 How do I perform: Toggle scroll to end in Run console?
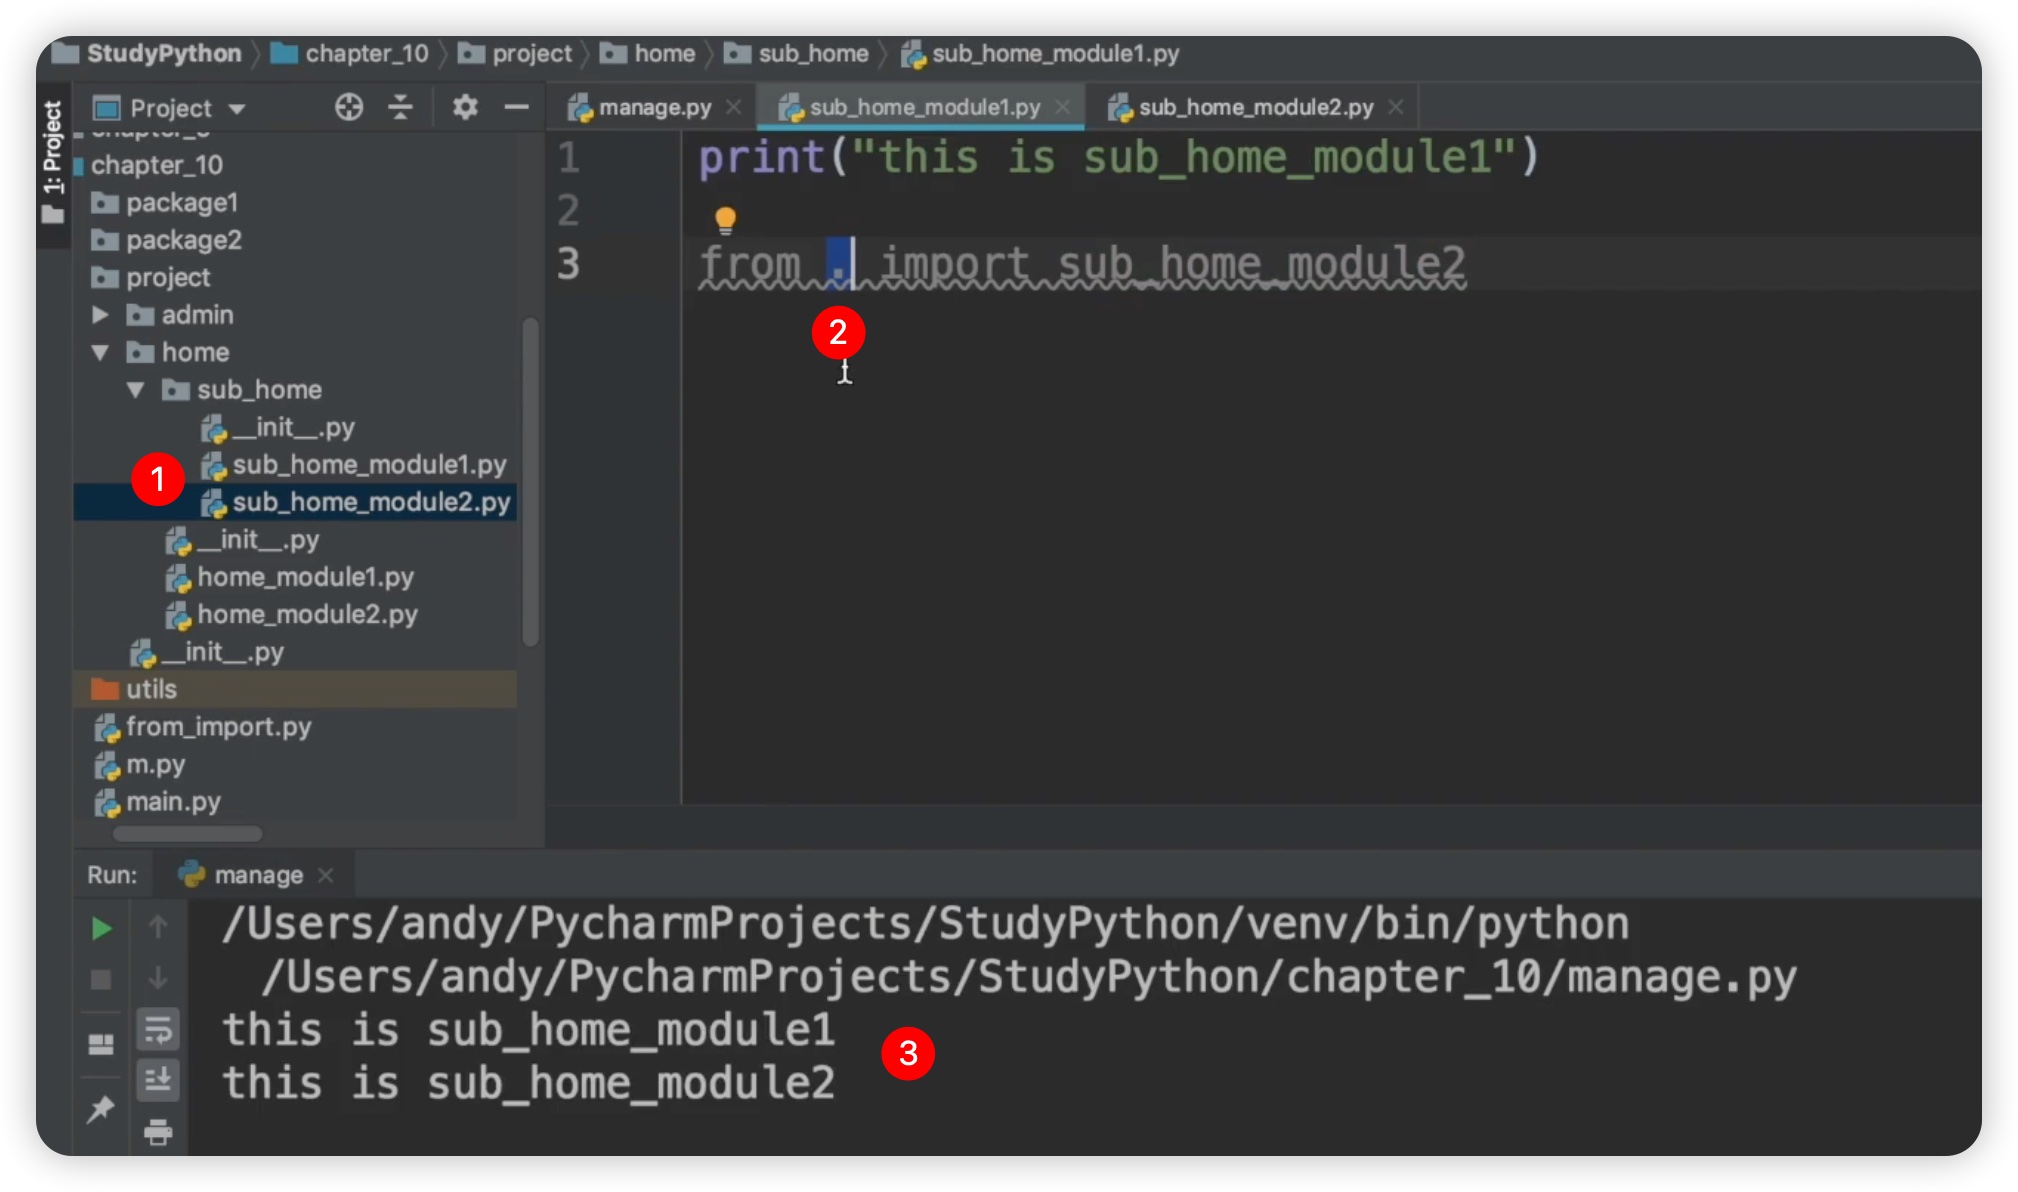[158, 1080]
